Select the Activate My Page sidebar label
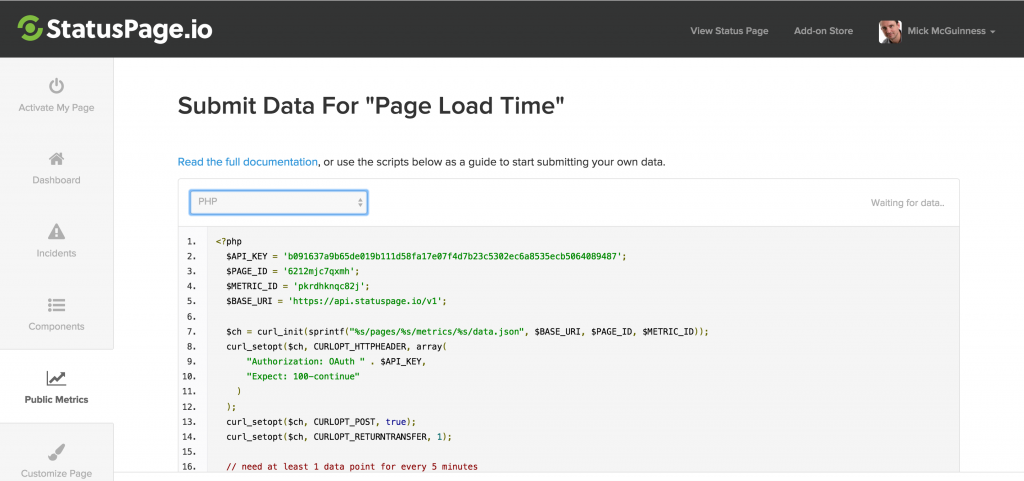 tap(56, 108)
